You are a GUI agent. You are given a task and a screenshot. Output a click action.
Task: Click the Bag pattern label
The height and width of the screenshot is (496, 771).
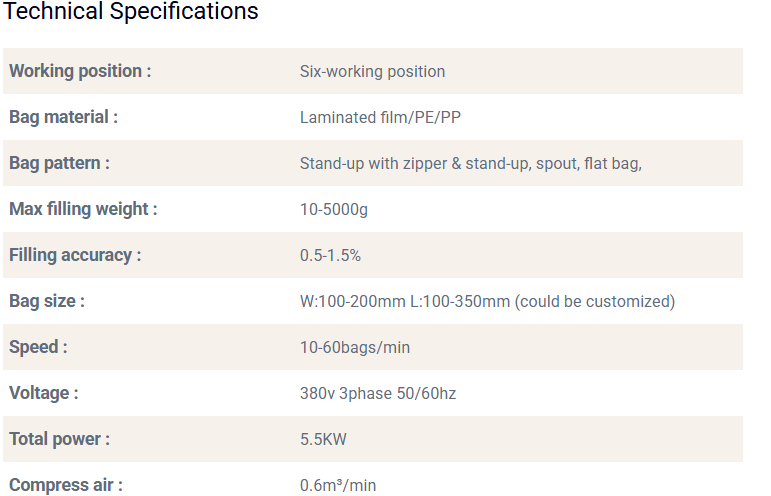pyautogui.click(x=59, y=163)
